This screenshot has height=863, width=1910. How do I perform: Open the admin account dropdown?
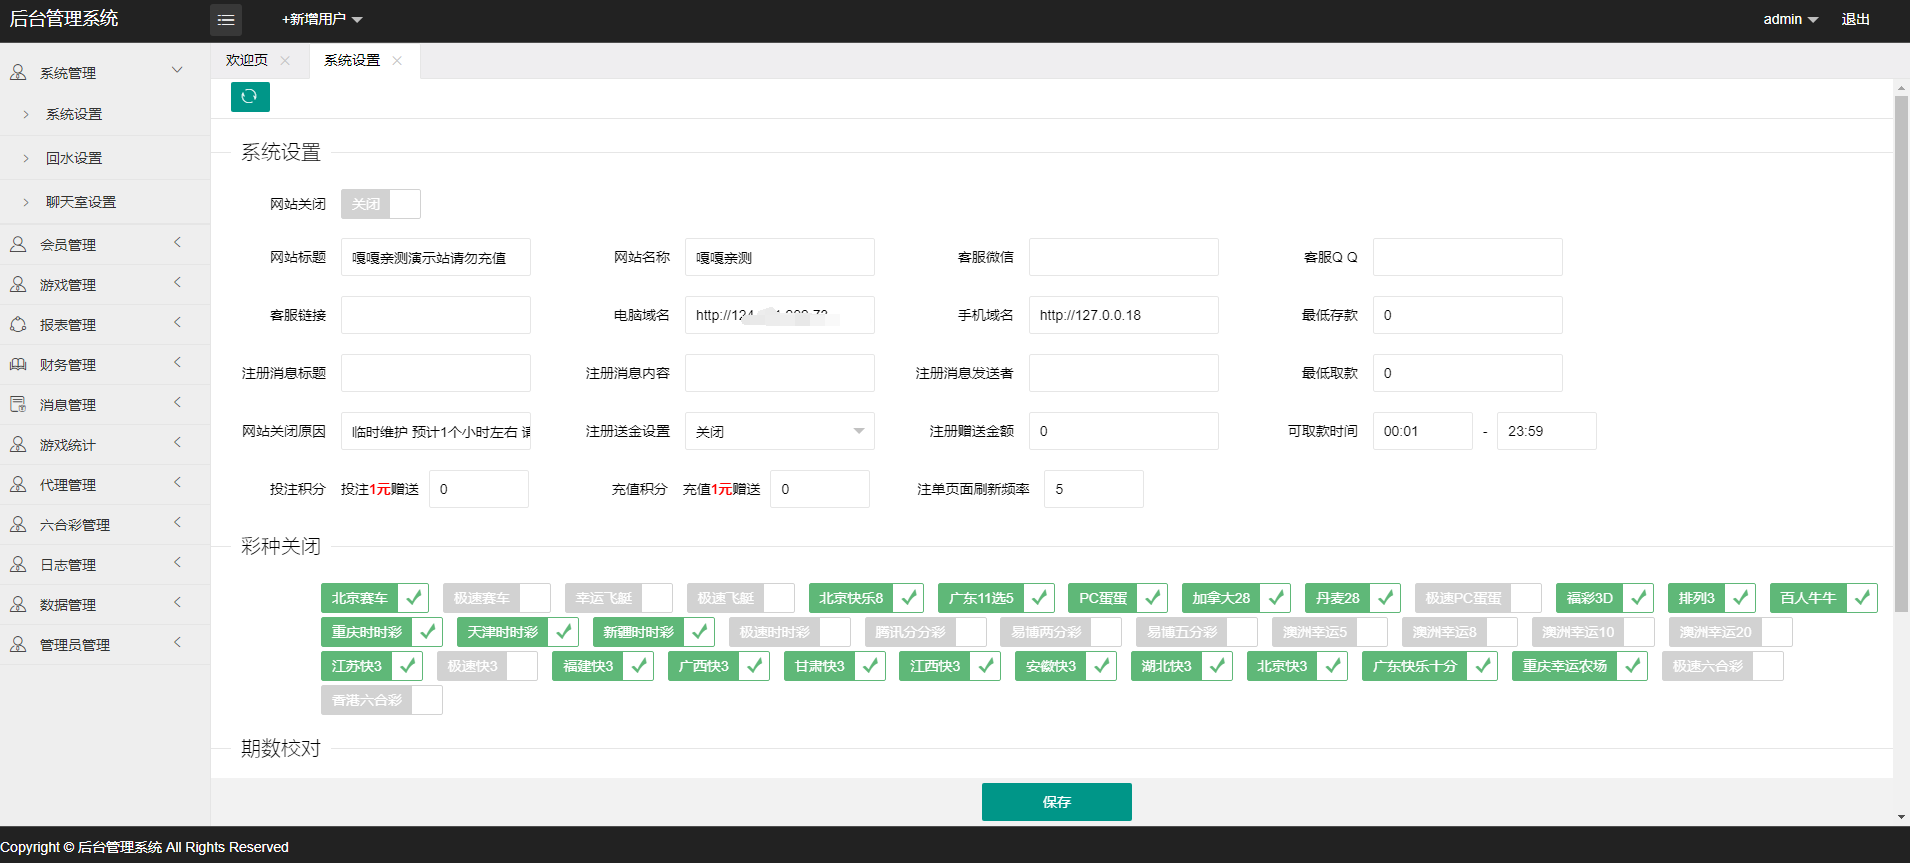[1790, 20]
